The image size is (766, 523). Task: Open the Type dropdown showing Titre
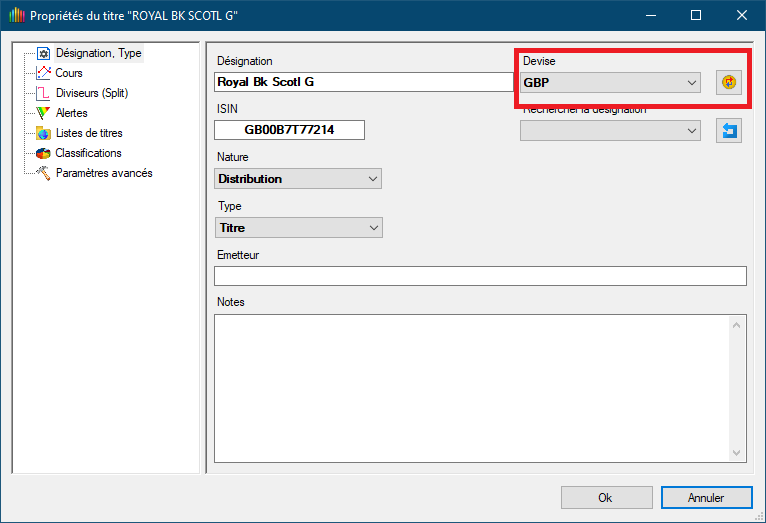click(x=298, y=228)
